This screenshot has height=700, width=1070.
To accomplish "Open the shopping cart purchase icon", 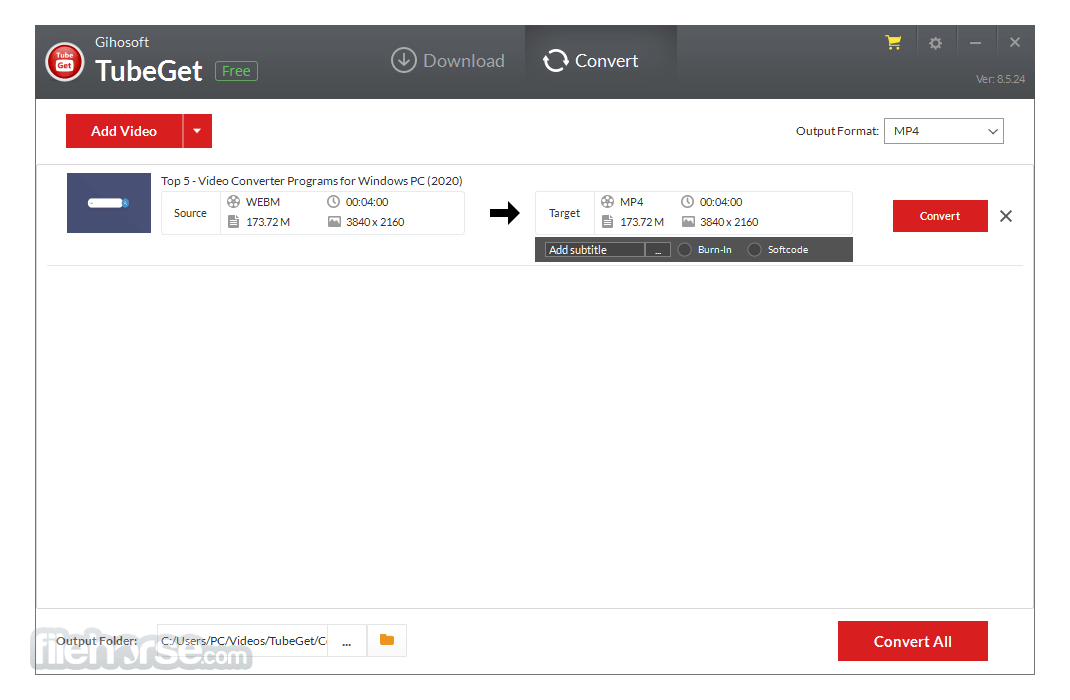I will click(x=893, y=42).
